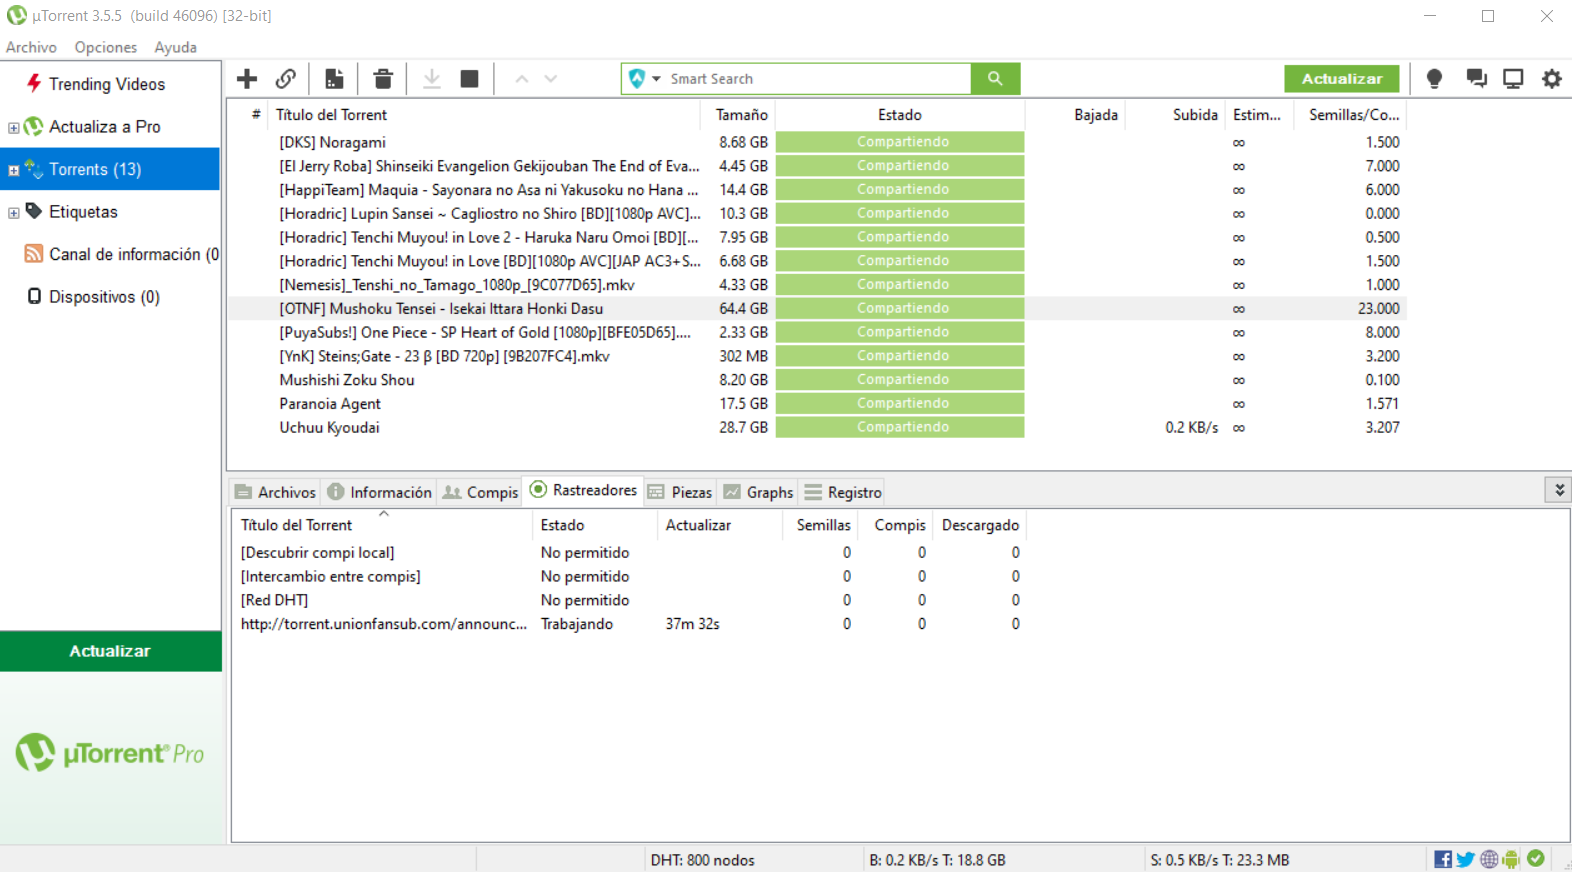Expand the Etiquetas tree node
Viewport: 1572px width, 872px height.
coord(13,213)
